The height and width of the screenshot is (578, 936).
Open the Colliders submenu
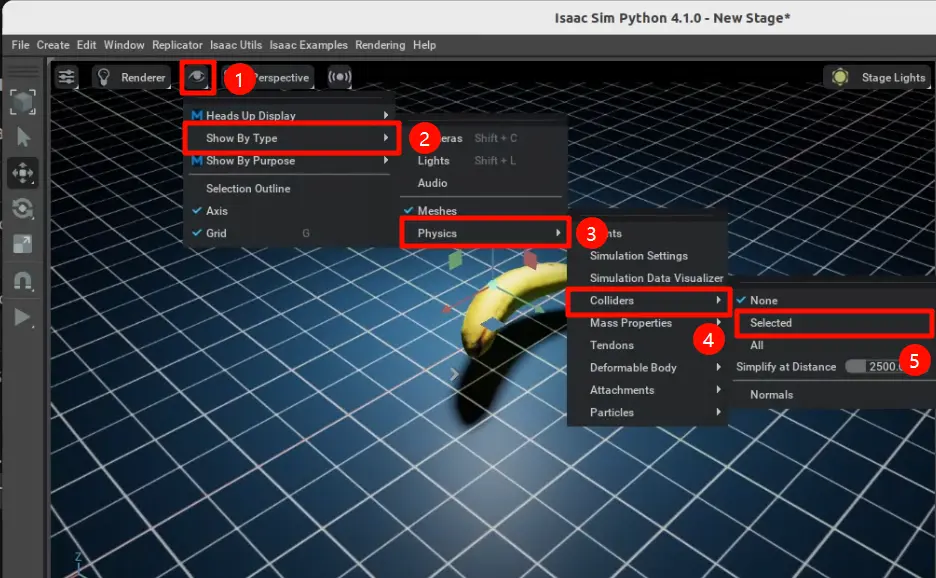pyautogui.click(x=649, y=300)
